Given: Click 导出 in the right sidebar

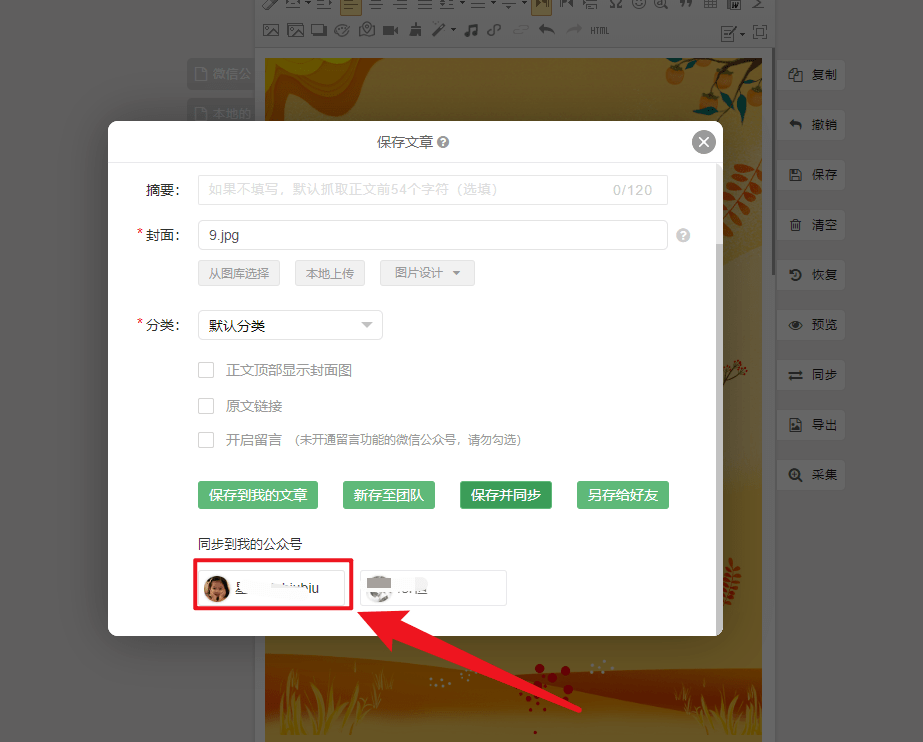Looking at the screenshot, I should click(x=811, y=425).
